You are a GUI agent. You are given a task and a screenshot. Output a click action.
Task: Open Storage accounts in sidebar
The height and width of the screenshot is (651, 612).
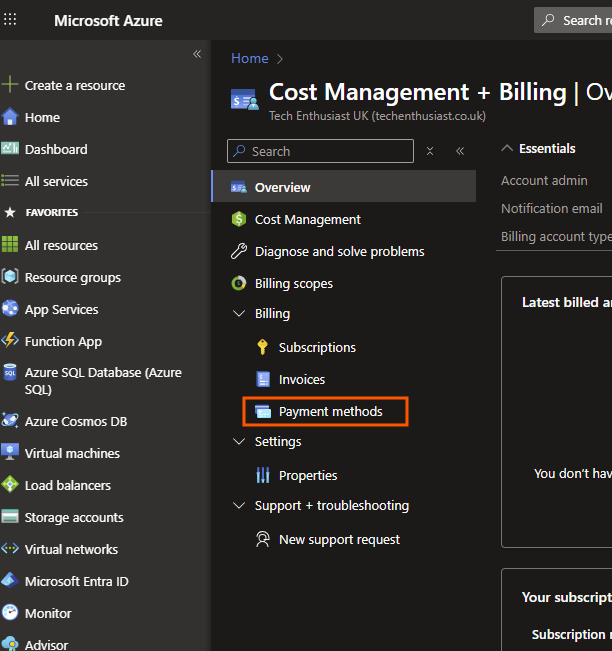[x=74, y=517]
